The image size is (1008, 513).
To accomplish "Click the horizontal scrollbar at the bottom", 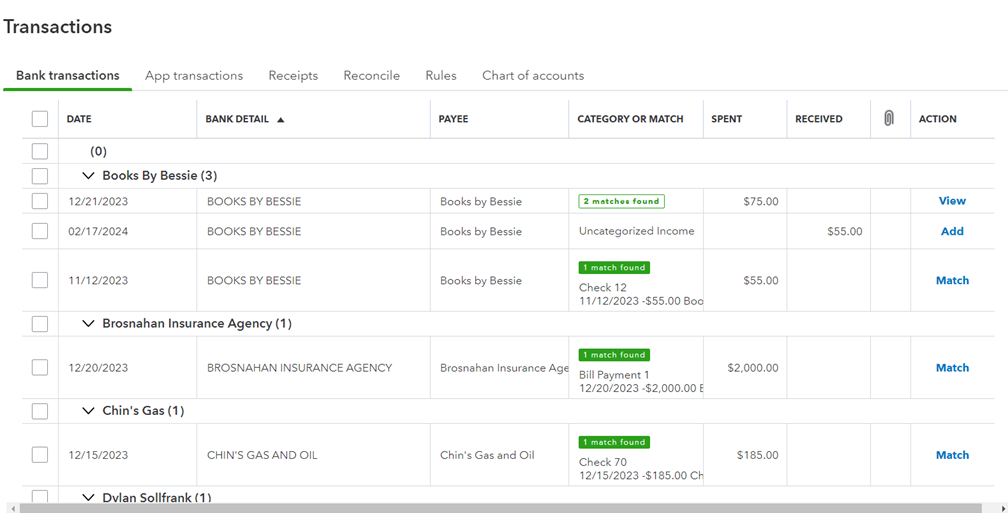I will [500, 508].
